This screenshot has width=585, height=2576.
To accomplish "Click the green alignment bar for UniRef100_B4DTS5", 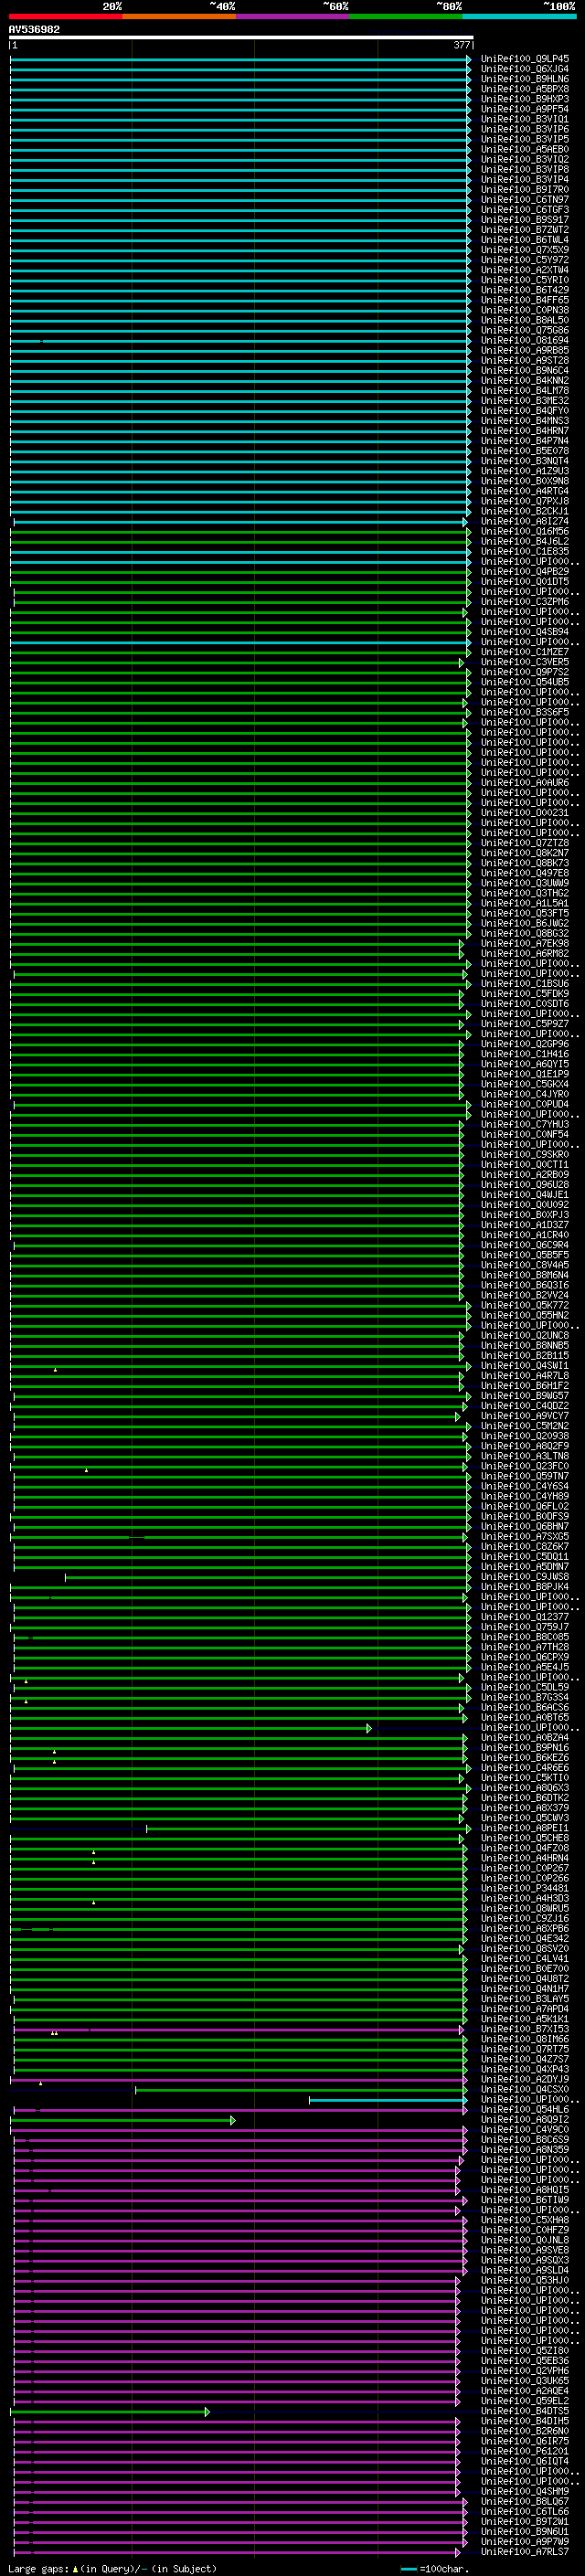I will click(110, 2412).
